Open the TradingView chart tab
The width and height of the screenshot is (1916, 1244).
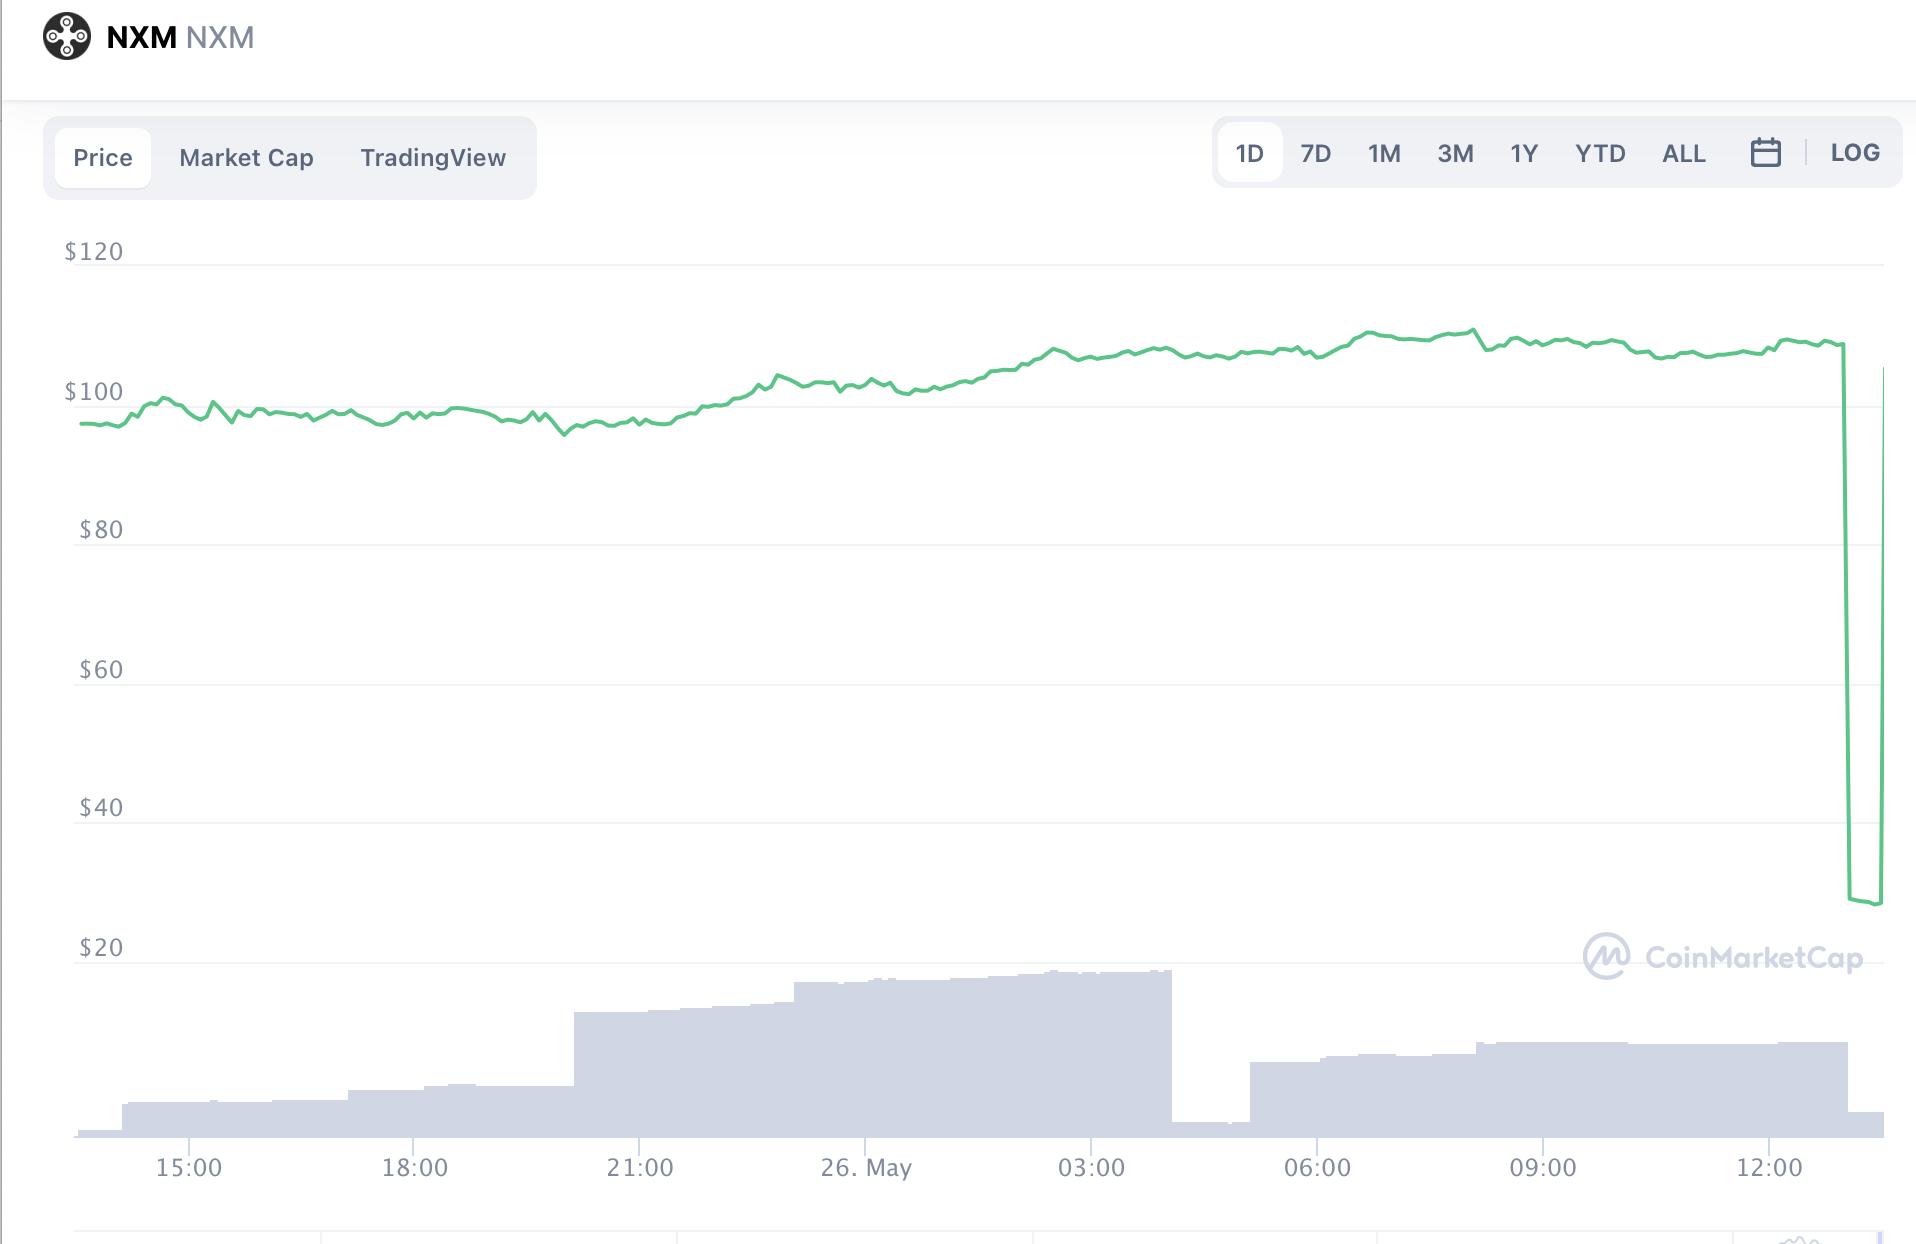433,158
